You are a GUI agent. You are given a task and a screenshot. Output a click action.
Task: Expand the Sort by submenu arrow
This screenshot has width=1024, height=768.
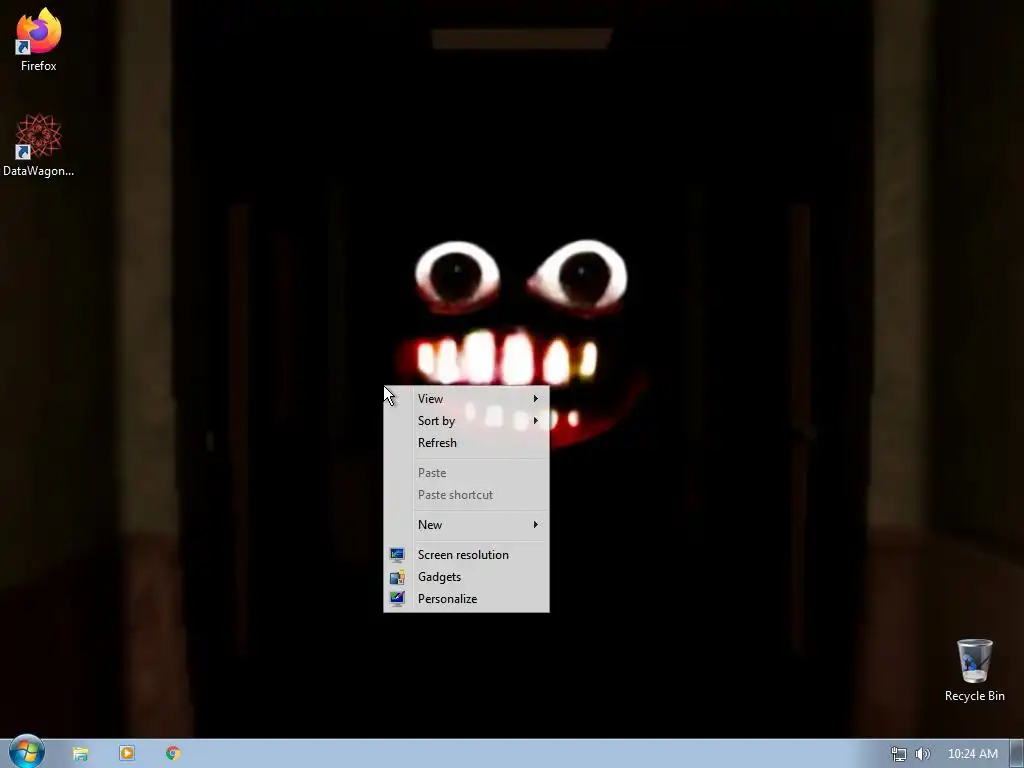coord(536,421)
